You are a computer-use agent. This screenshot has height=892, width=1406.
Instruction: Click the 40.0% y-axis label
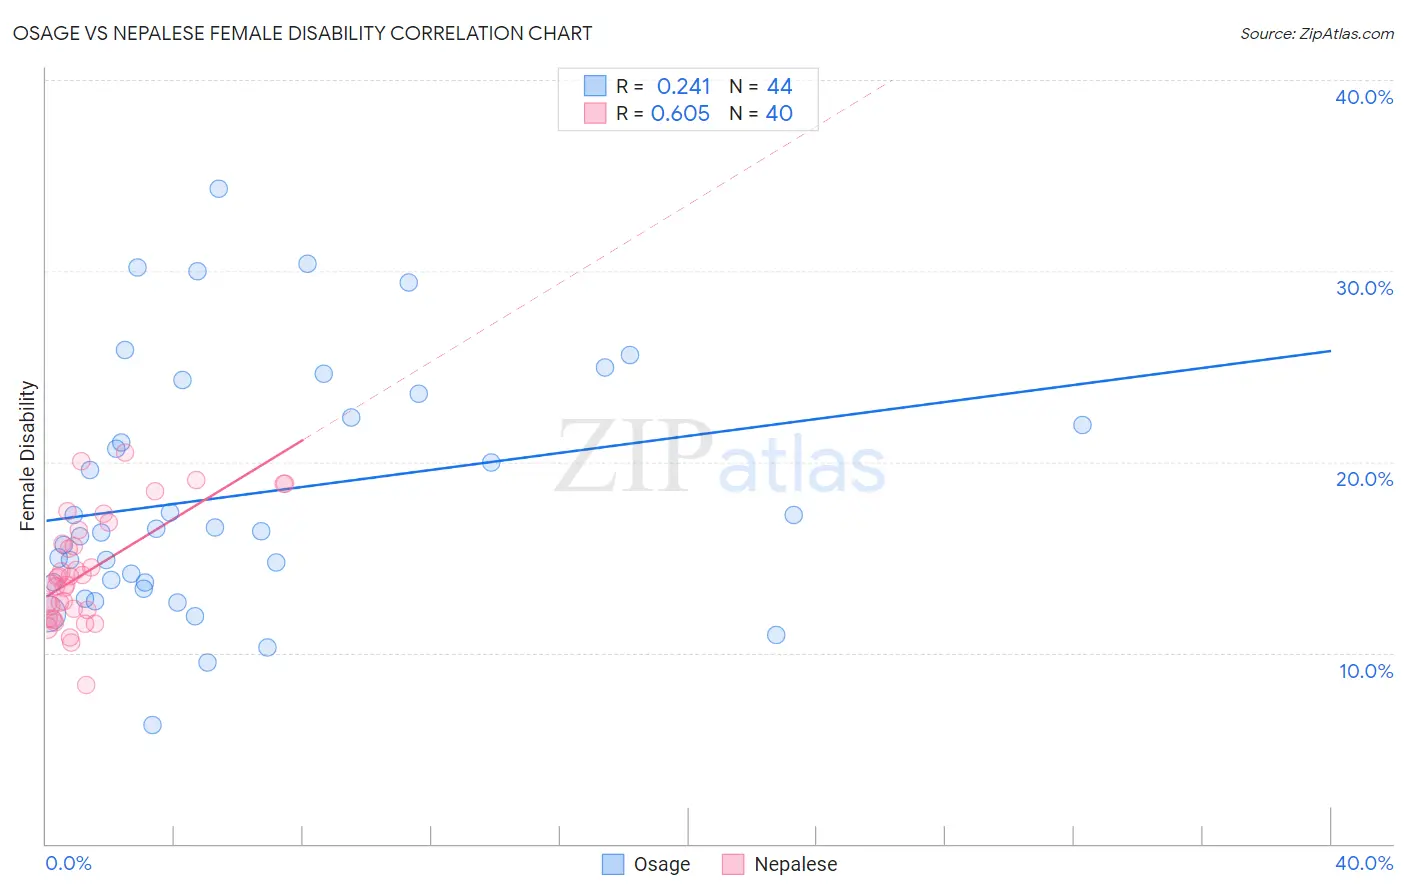(x=1364, y=97)
